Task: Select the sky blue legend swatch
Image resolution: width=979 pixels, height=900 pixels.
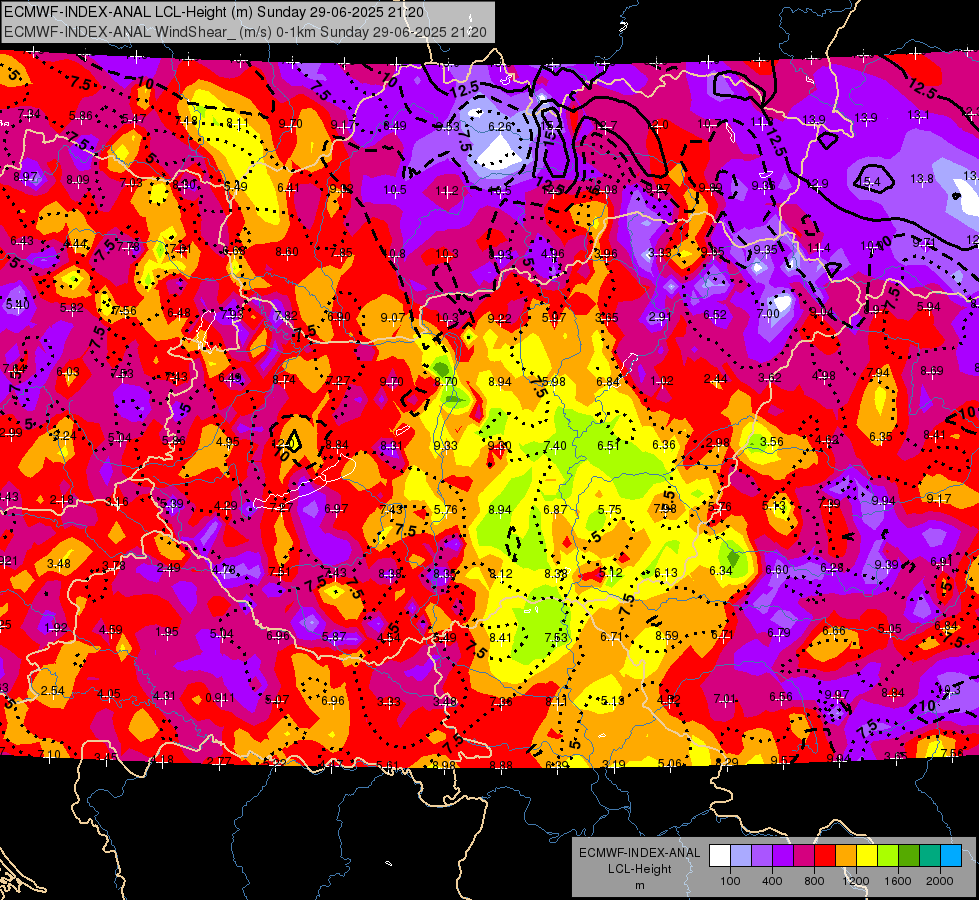Action: pos(952,856)
